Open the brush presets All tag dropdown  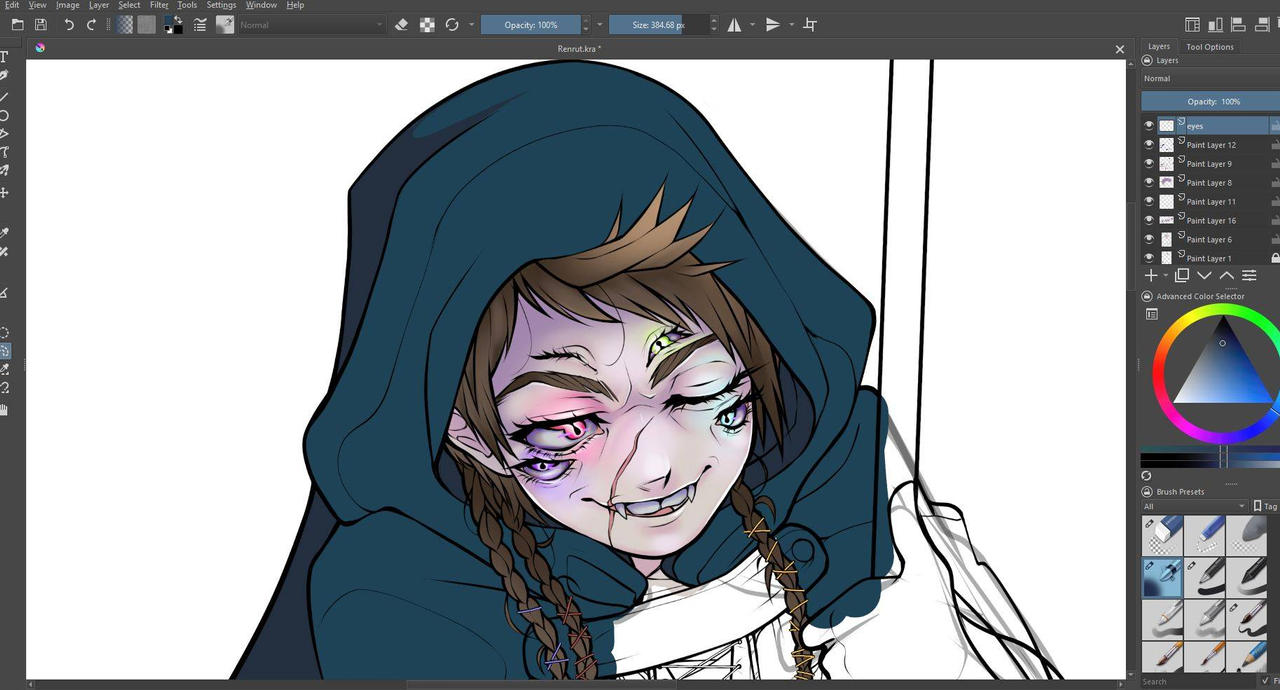coord(1195,506)
